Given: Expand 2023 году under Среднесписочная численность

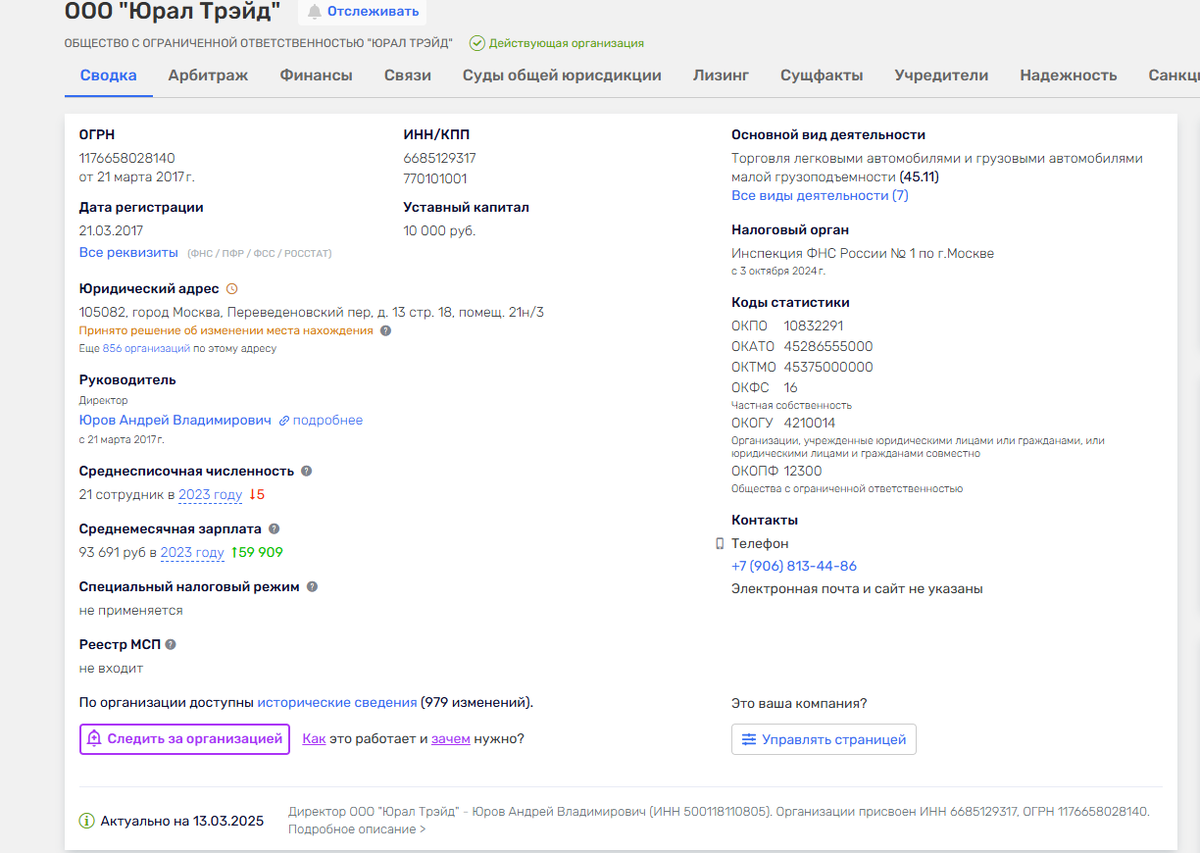Looking at the screenshot, I should 210,495.
